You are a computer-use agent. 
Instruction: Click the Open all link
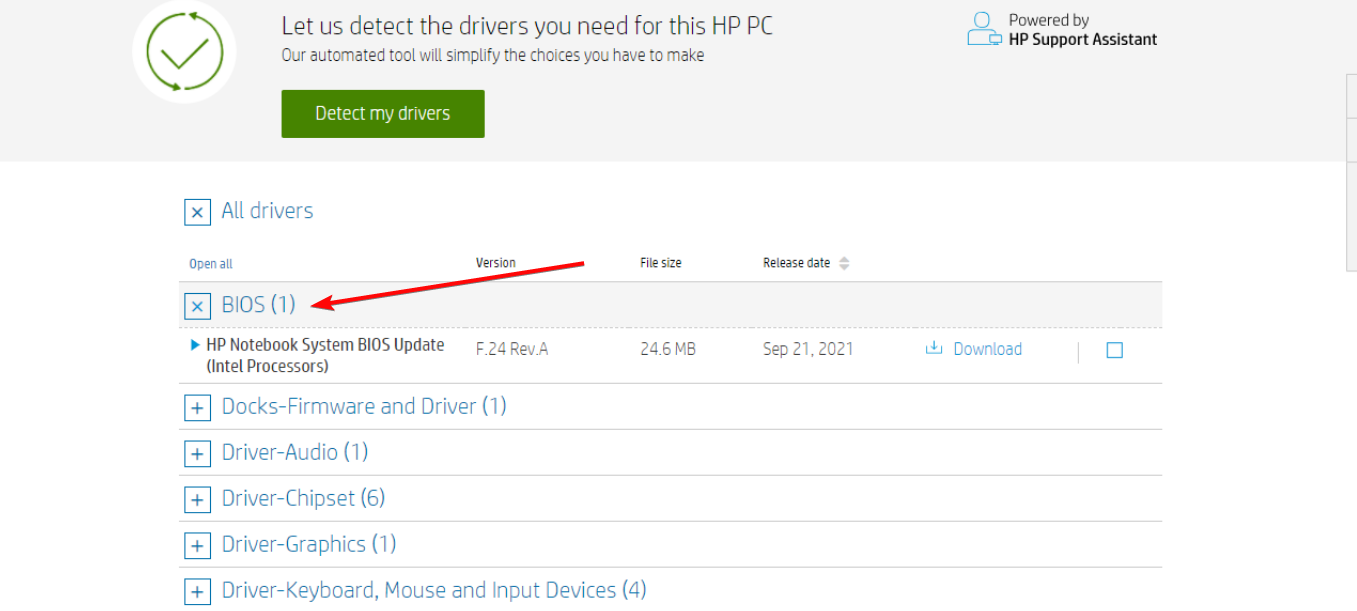211,264
